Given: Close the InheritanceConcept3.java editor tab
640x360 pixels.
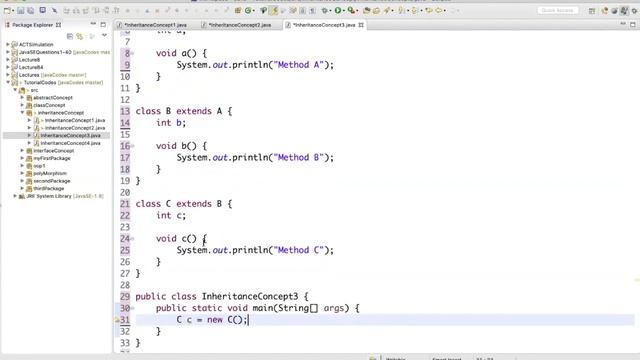Looking at the screenshot, I should tap(361, 25).
